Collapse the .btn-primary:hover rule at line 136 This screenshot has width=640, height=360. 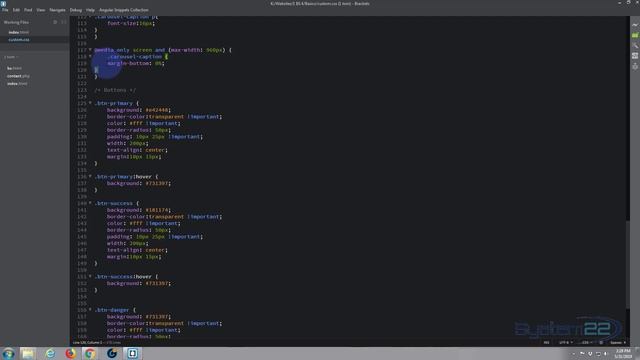point(90,176)
